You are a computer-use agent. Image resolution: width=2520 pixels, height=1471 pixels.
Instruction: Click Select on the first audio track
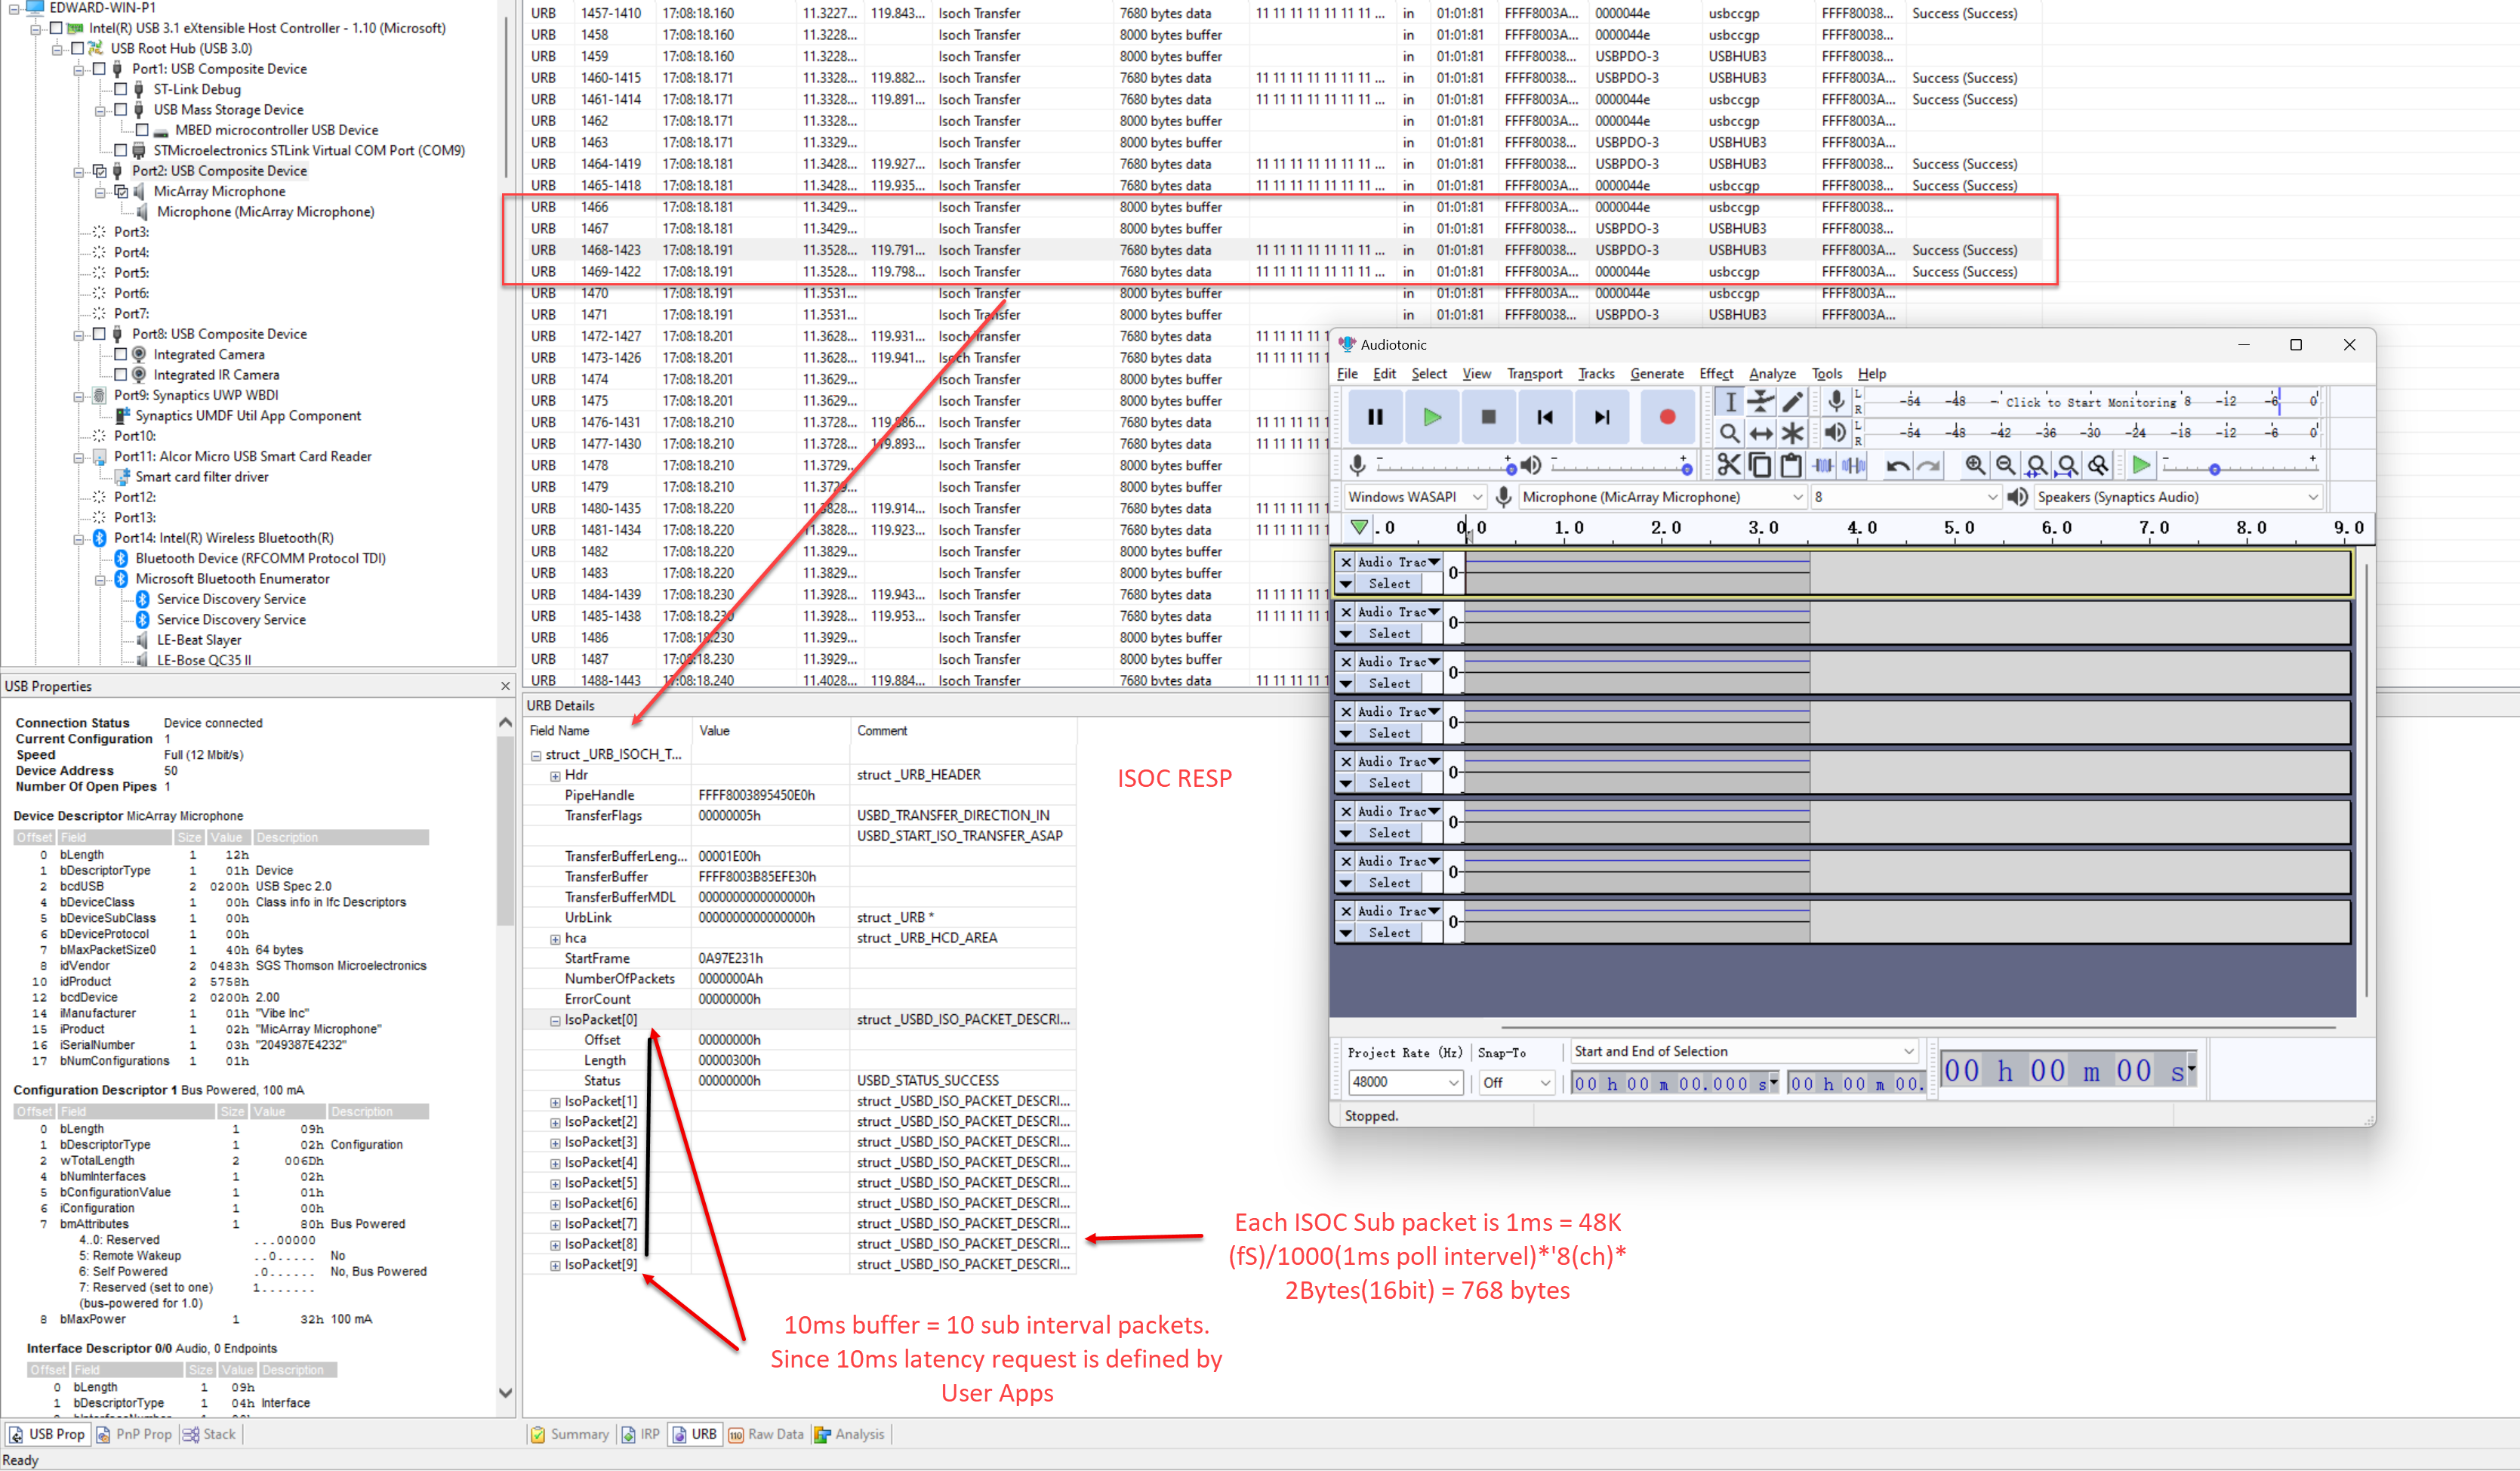[1388, 583]
